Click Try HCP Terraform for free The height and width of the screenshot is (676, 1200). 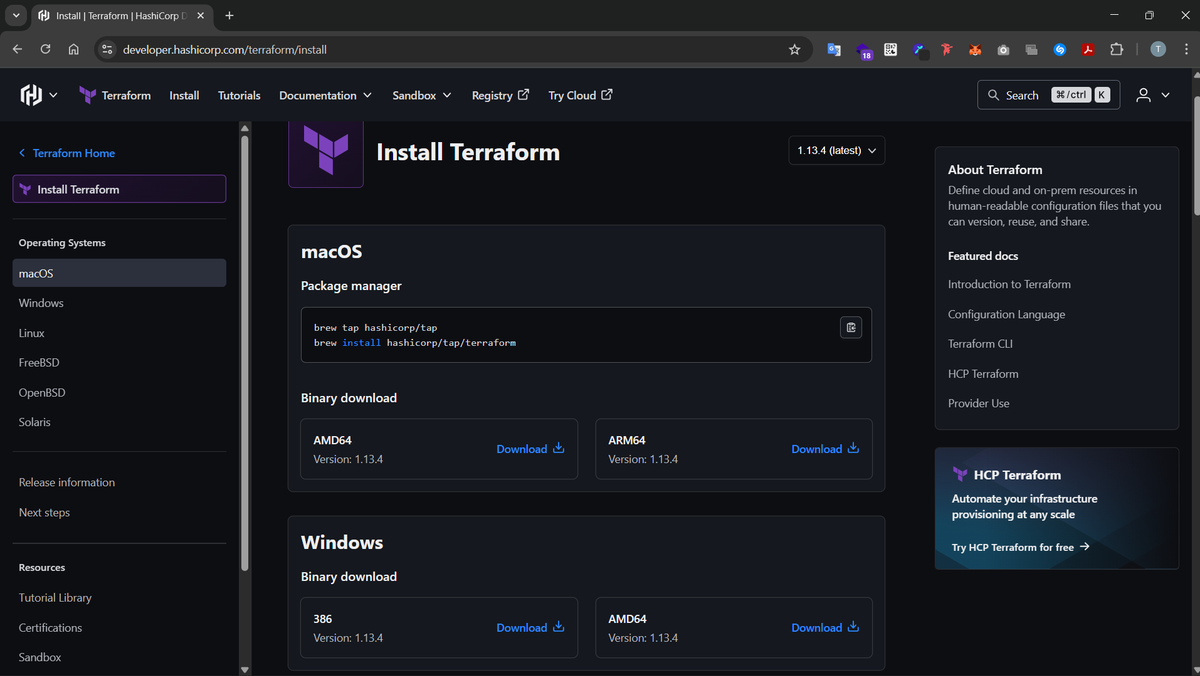coord(1020,547)
